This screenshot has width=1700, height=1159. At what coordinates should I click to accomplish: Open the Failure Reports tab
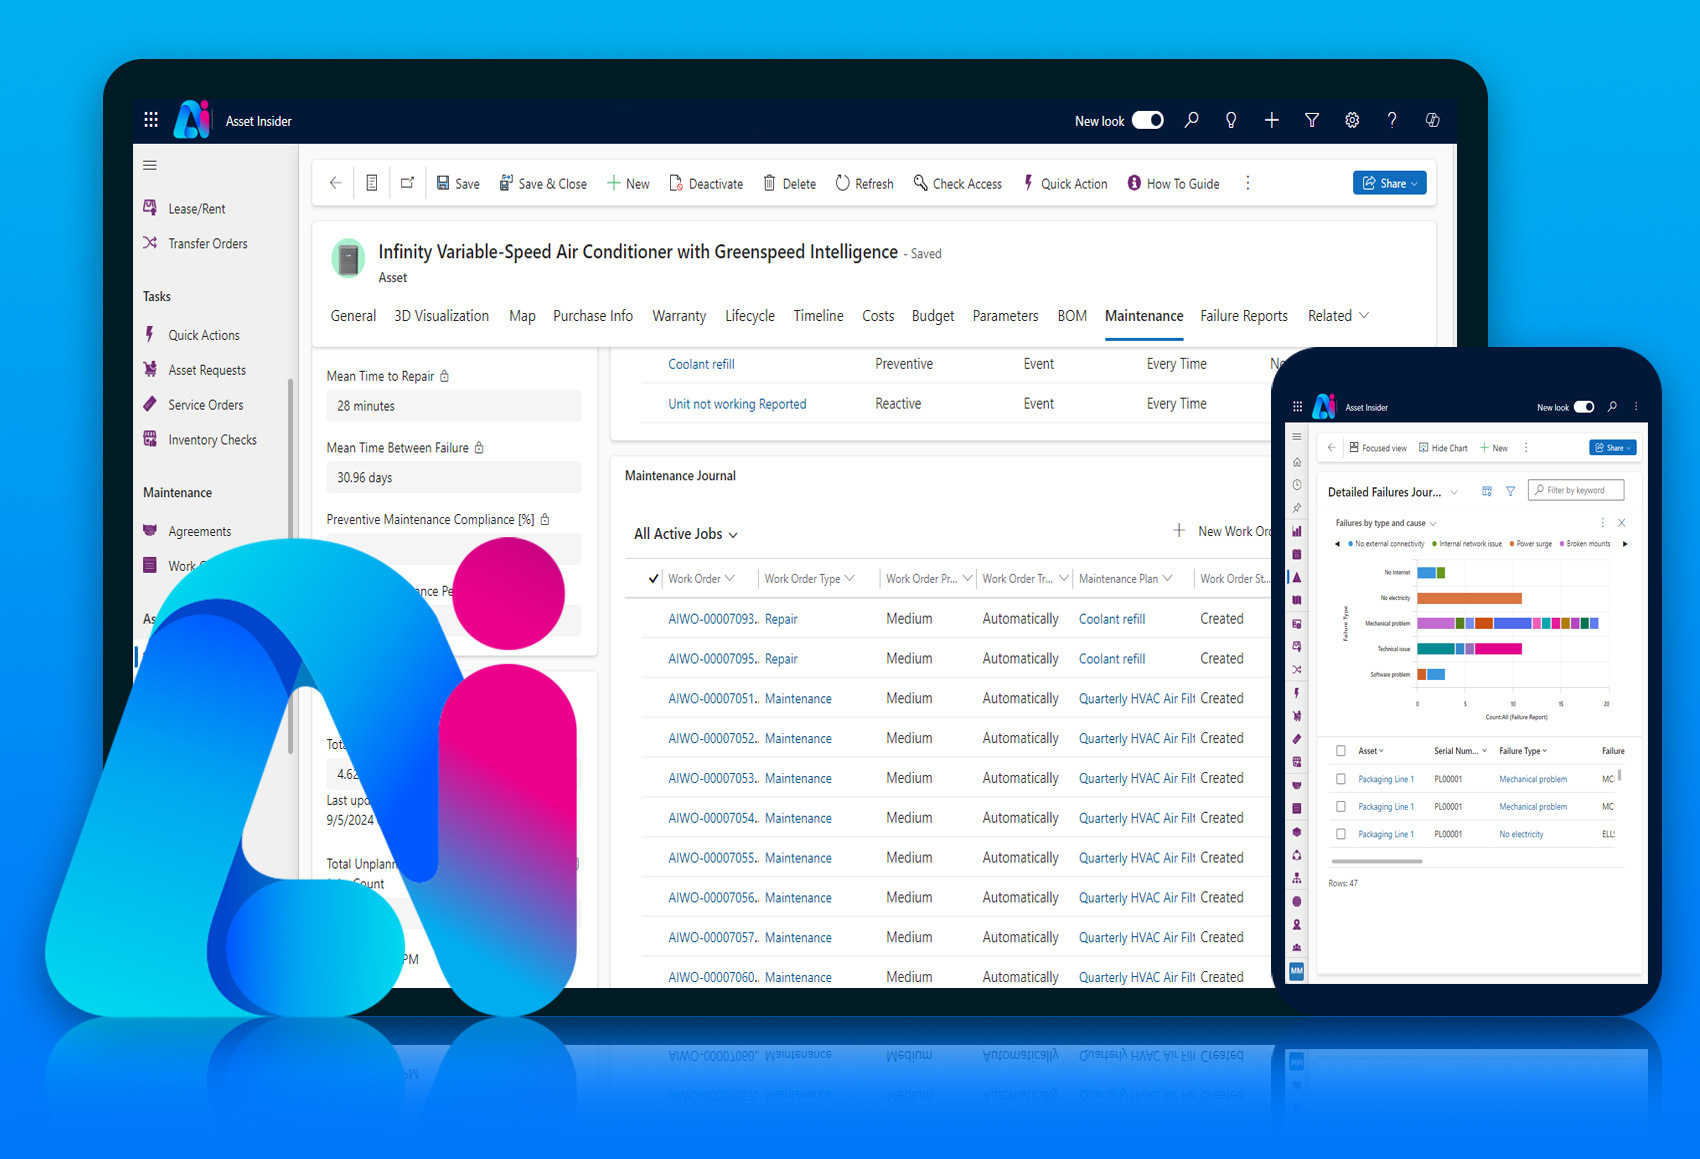pos(1244,316)
